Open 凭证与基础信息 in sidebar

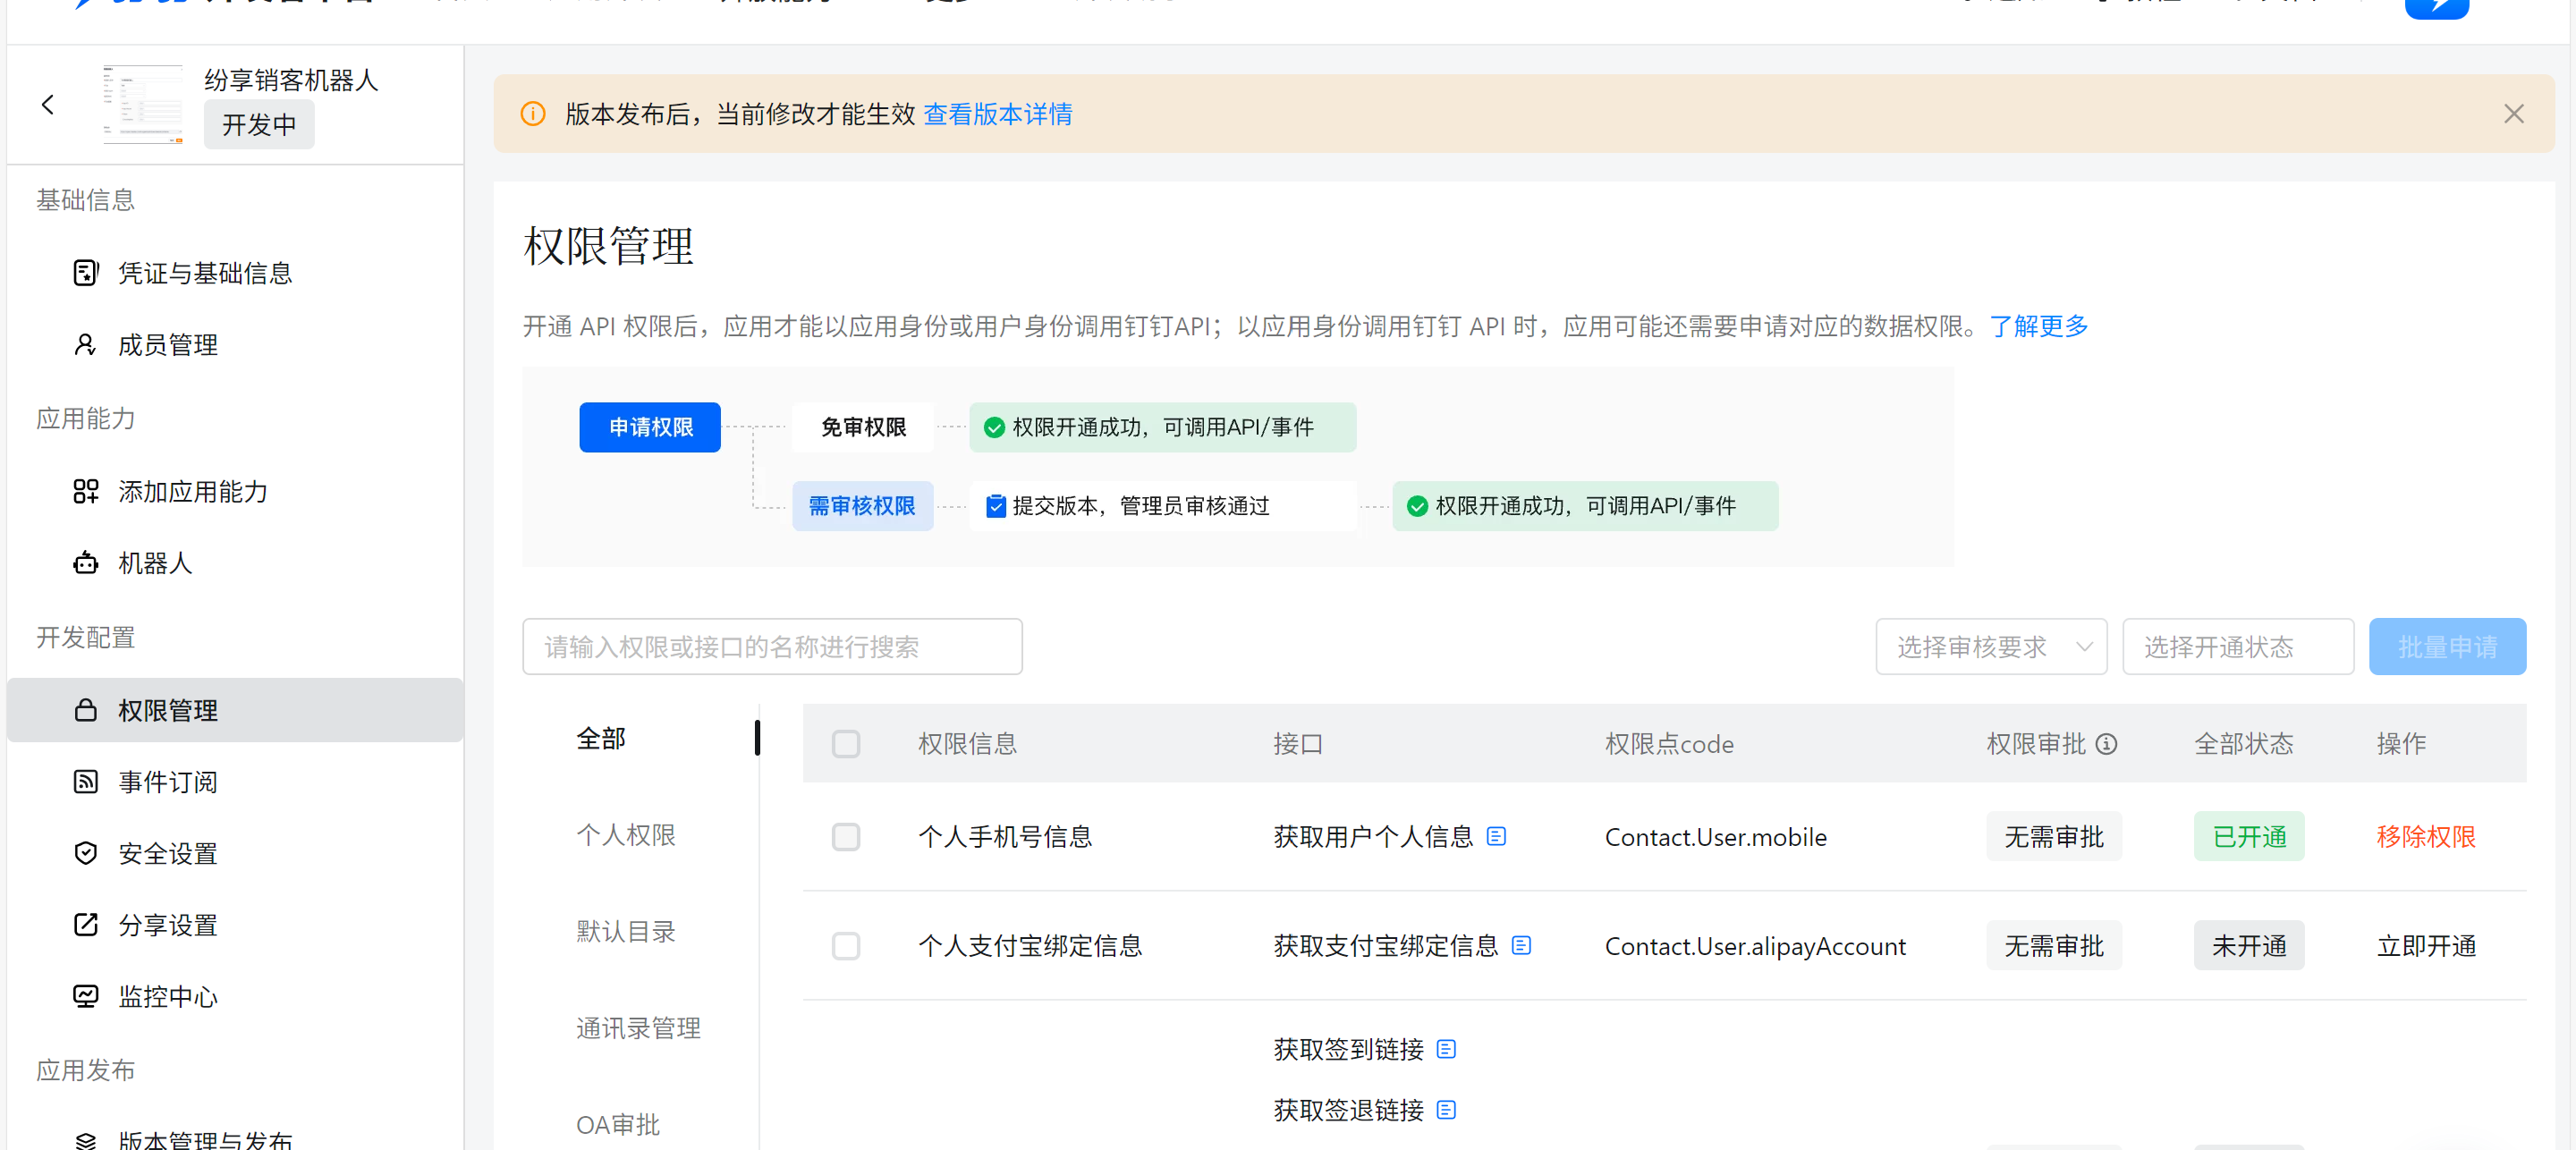pyautogui.click(x=204, y=273)
